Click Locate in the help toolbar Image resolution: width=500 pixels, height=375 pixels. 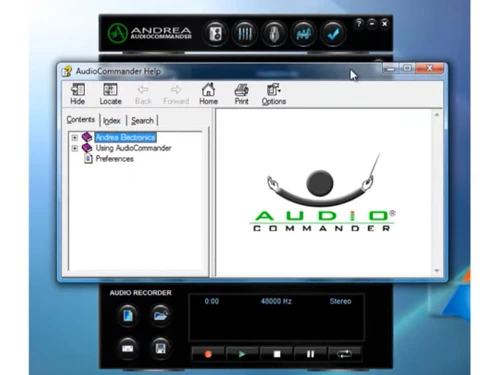pyautogui.click(x=110, y=94)
